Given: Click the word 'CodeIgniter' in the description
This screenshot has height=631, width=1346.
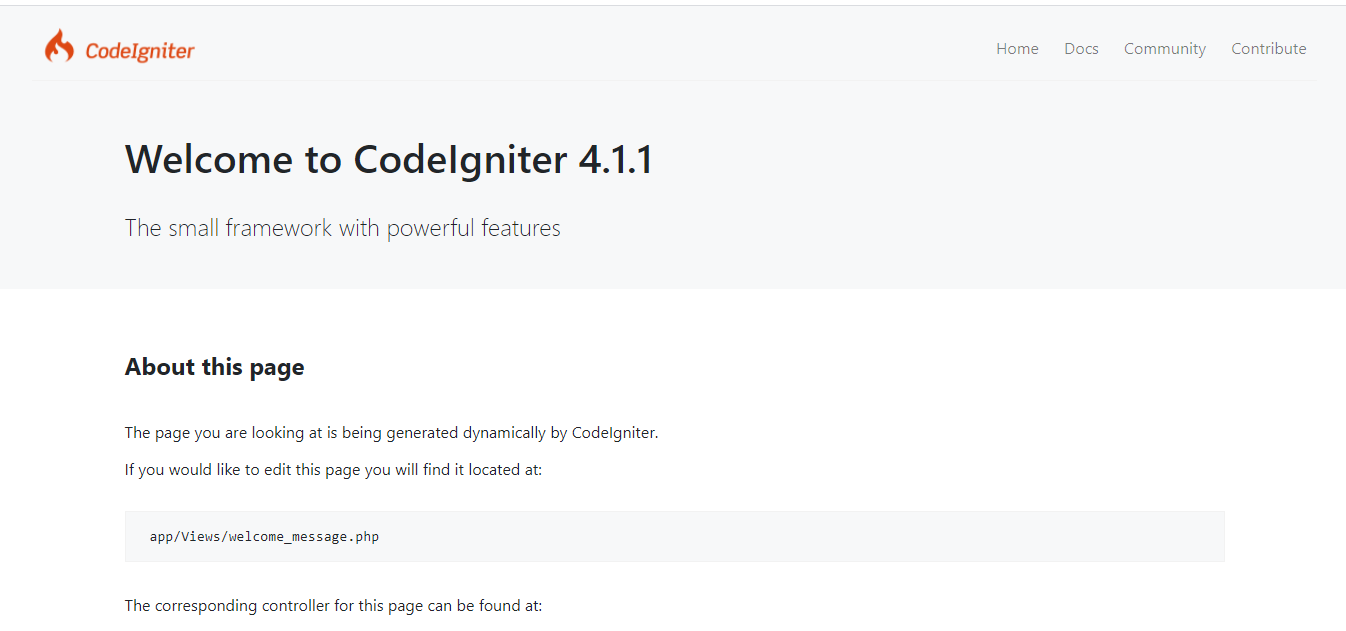Looking at the screenshot, I should point(614,432).
